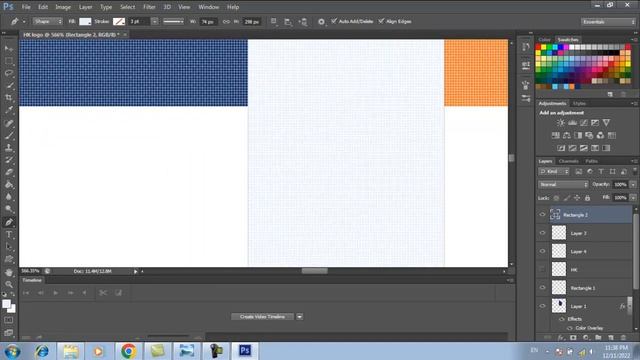The image size is (640, 360).
Task: Open the File menu
Action: click(26, 7)
